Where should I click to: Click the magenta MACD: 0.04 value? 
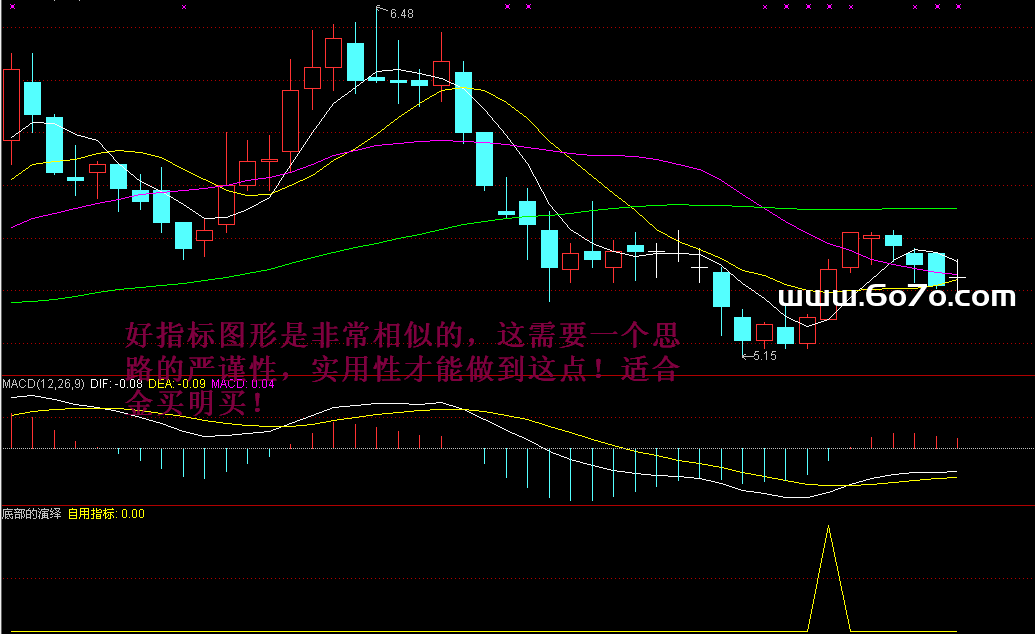[242, 384]
